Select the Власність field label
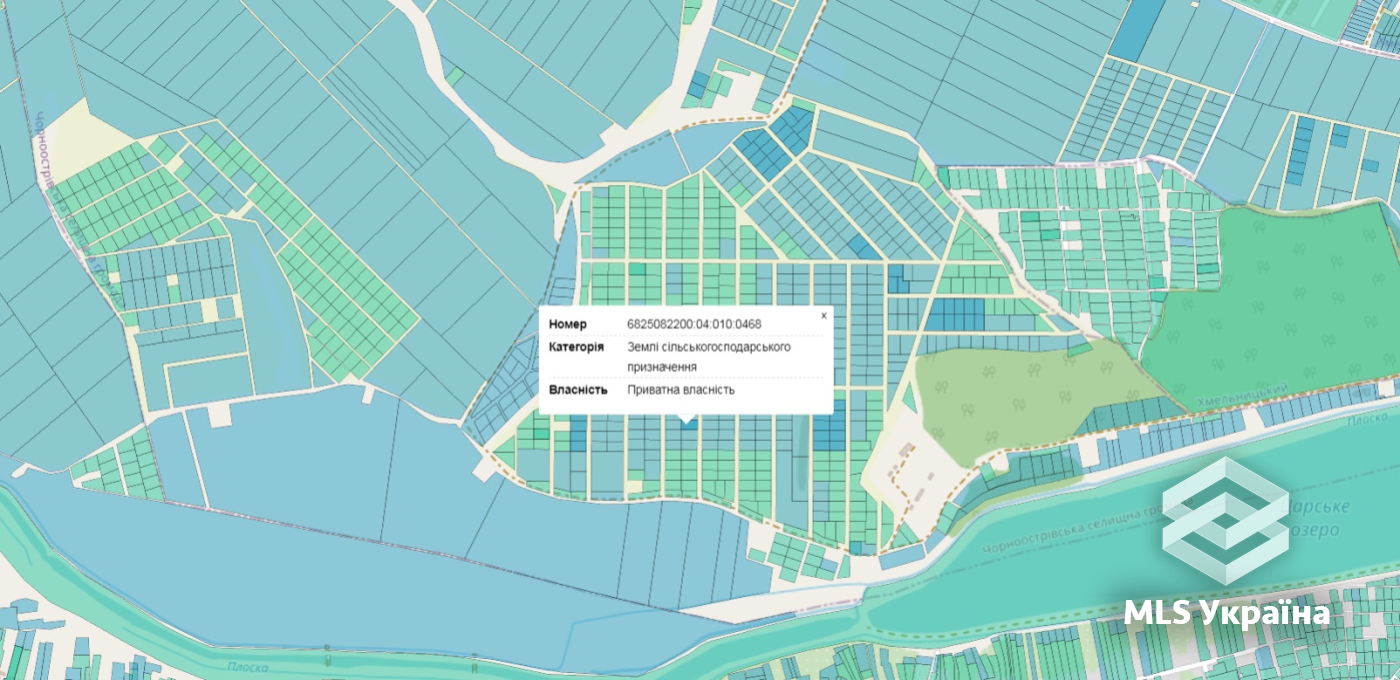1400x680 pixels. pos(578,390)
